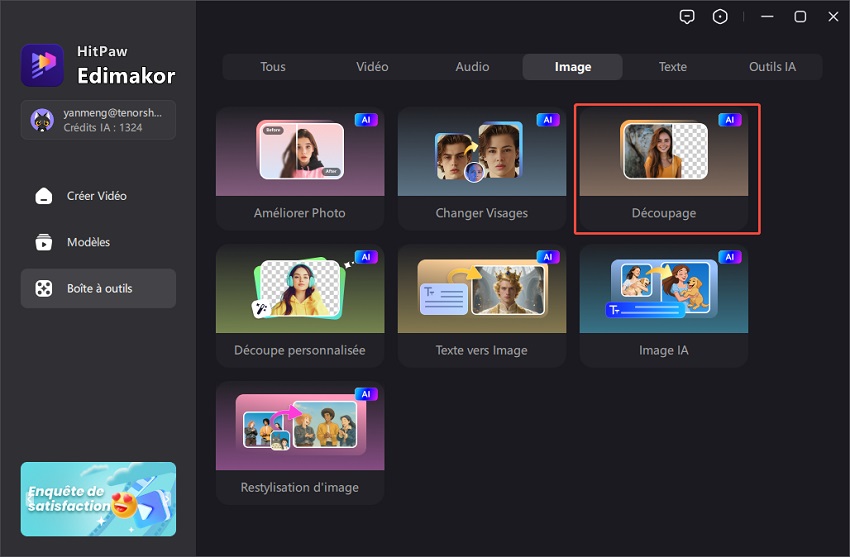Click the AI badge on Découpage card
Viewport: 850px width, 557px height.
pyautogui.click(x=730, y=120)
